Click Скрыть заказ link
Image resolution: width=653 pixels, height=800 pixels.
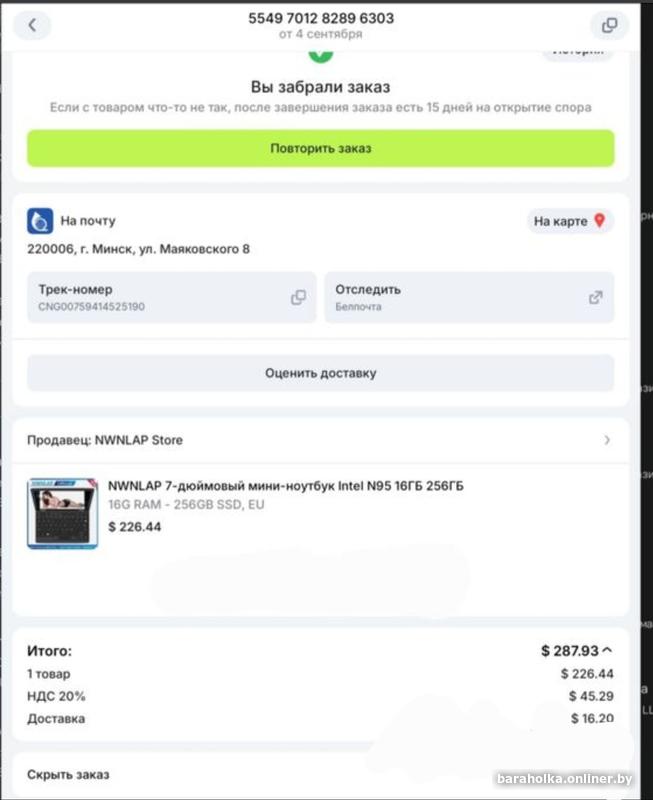[68, 774]
